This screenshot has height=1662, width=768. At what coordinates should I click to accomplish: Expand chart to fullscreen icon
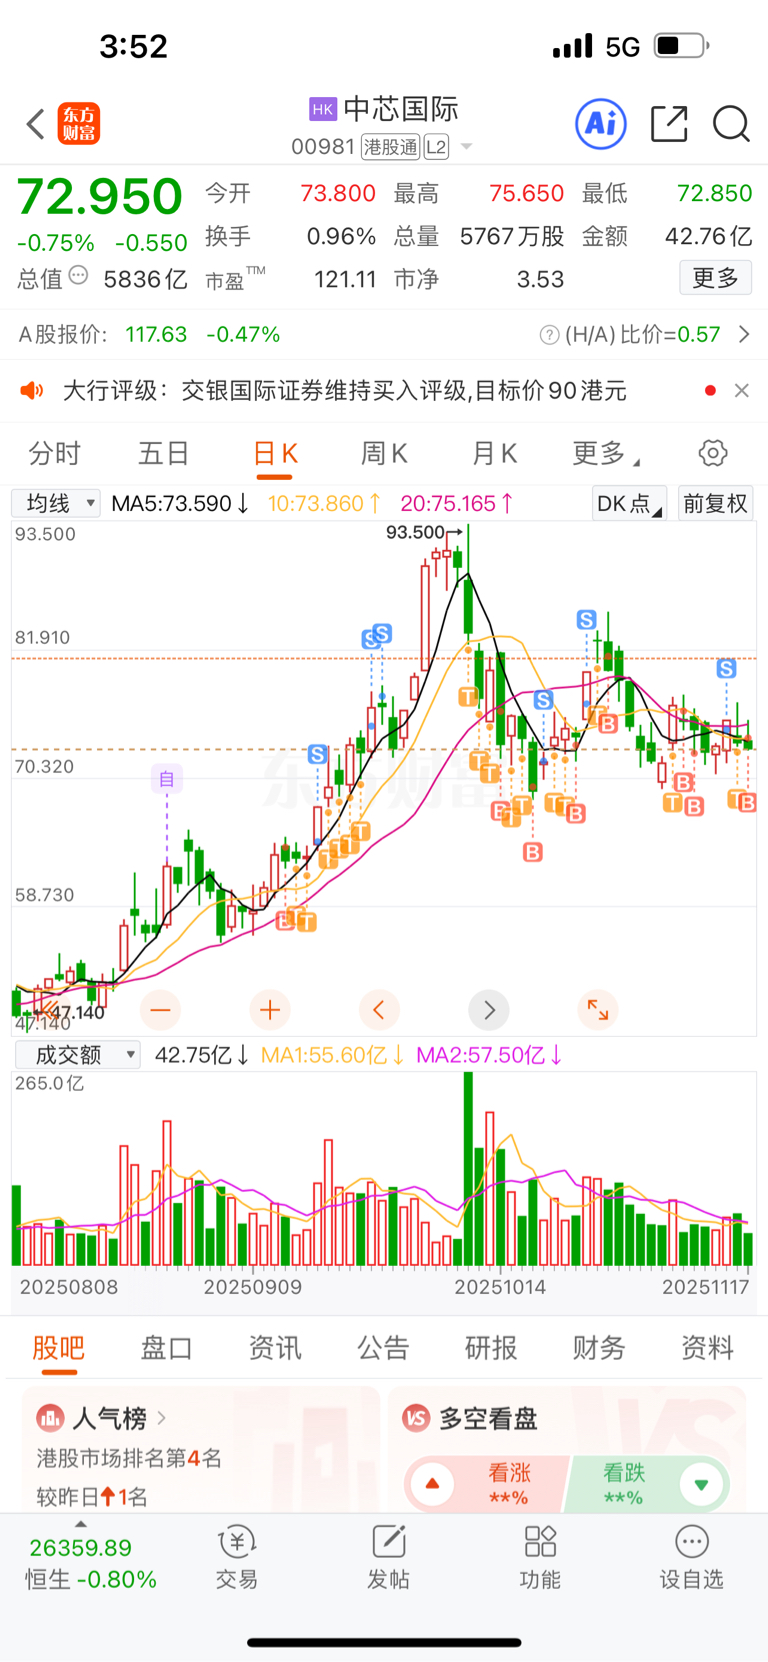(598, 1010)
